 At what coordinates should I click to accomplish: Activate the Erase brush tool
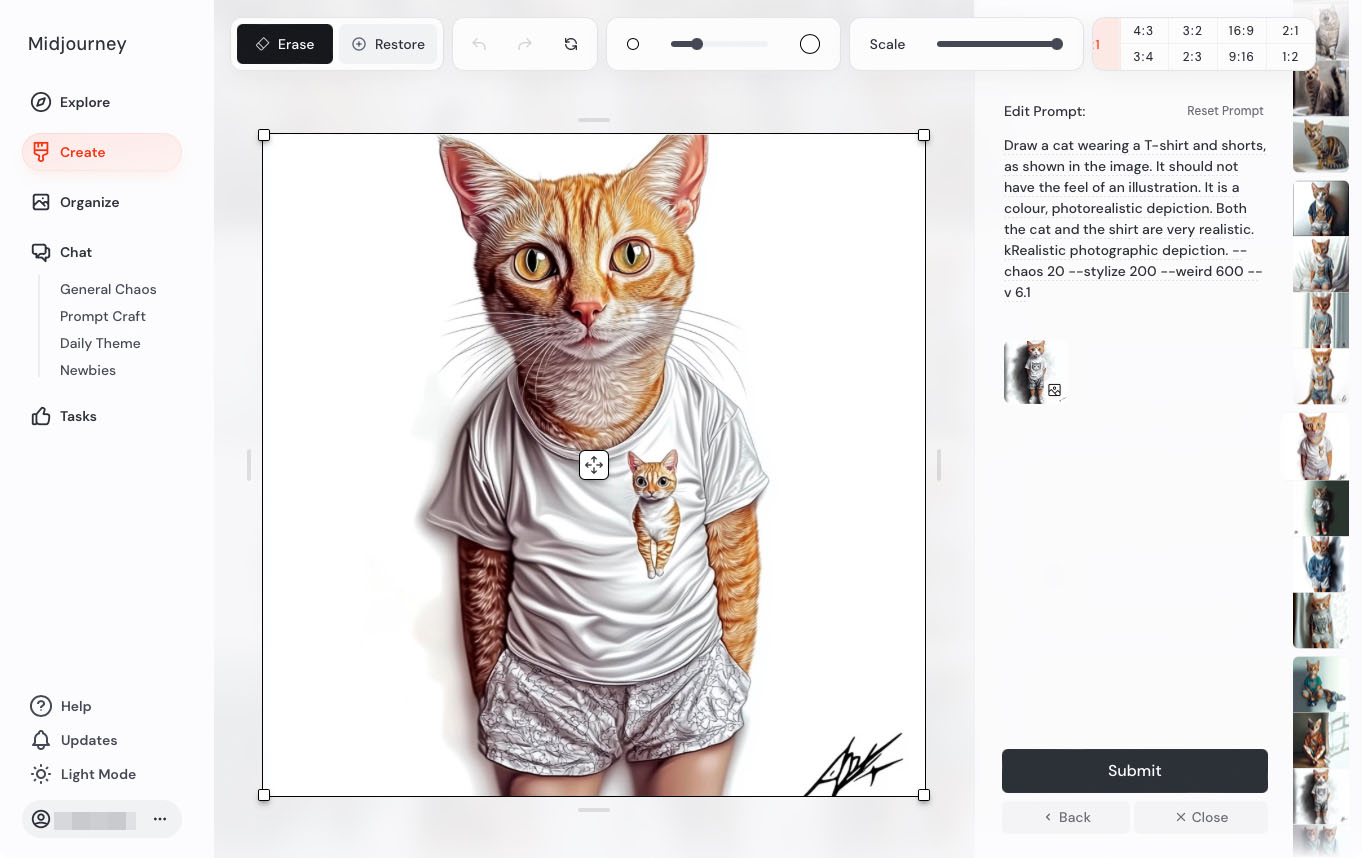(x=285, y=44)
